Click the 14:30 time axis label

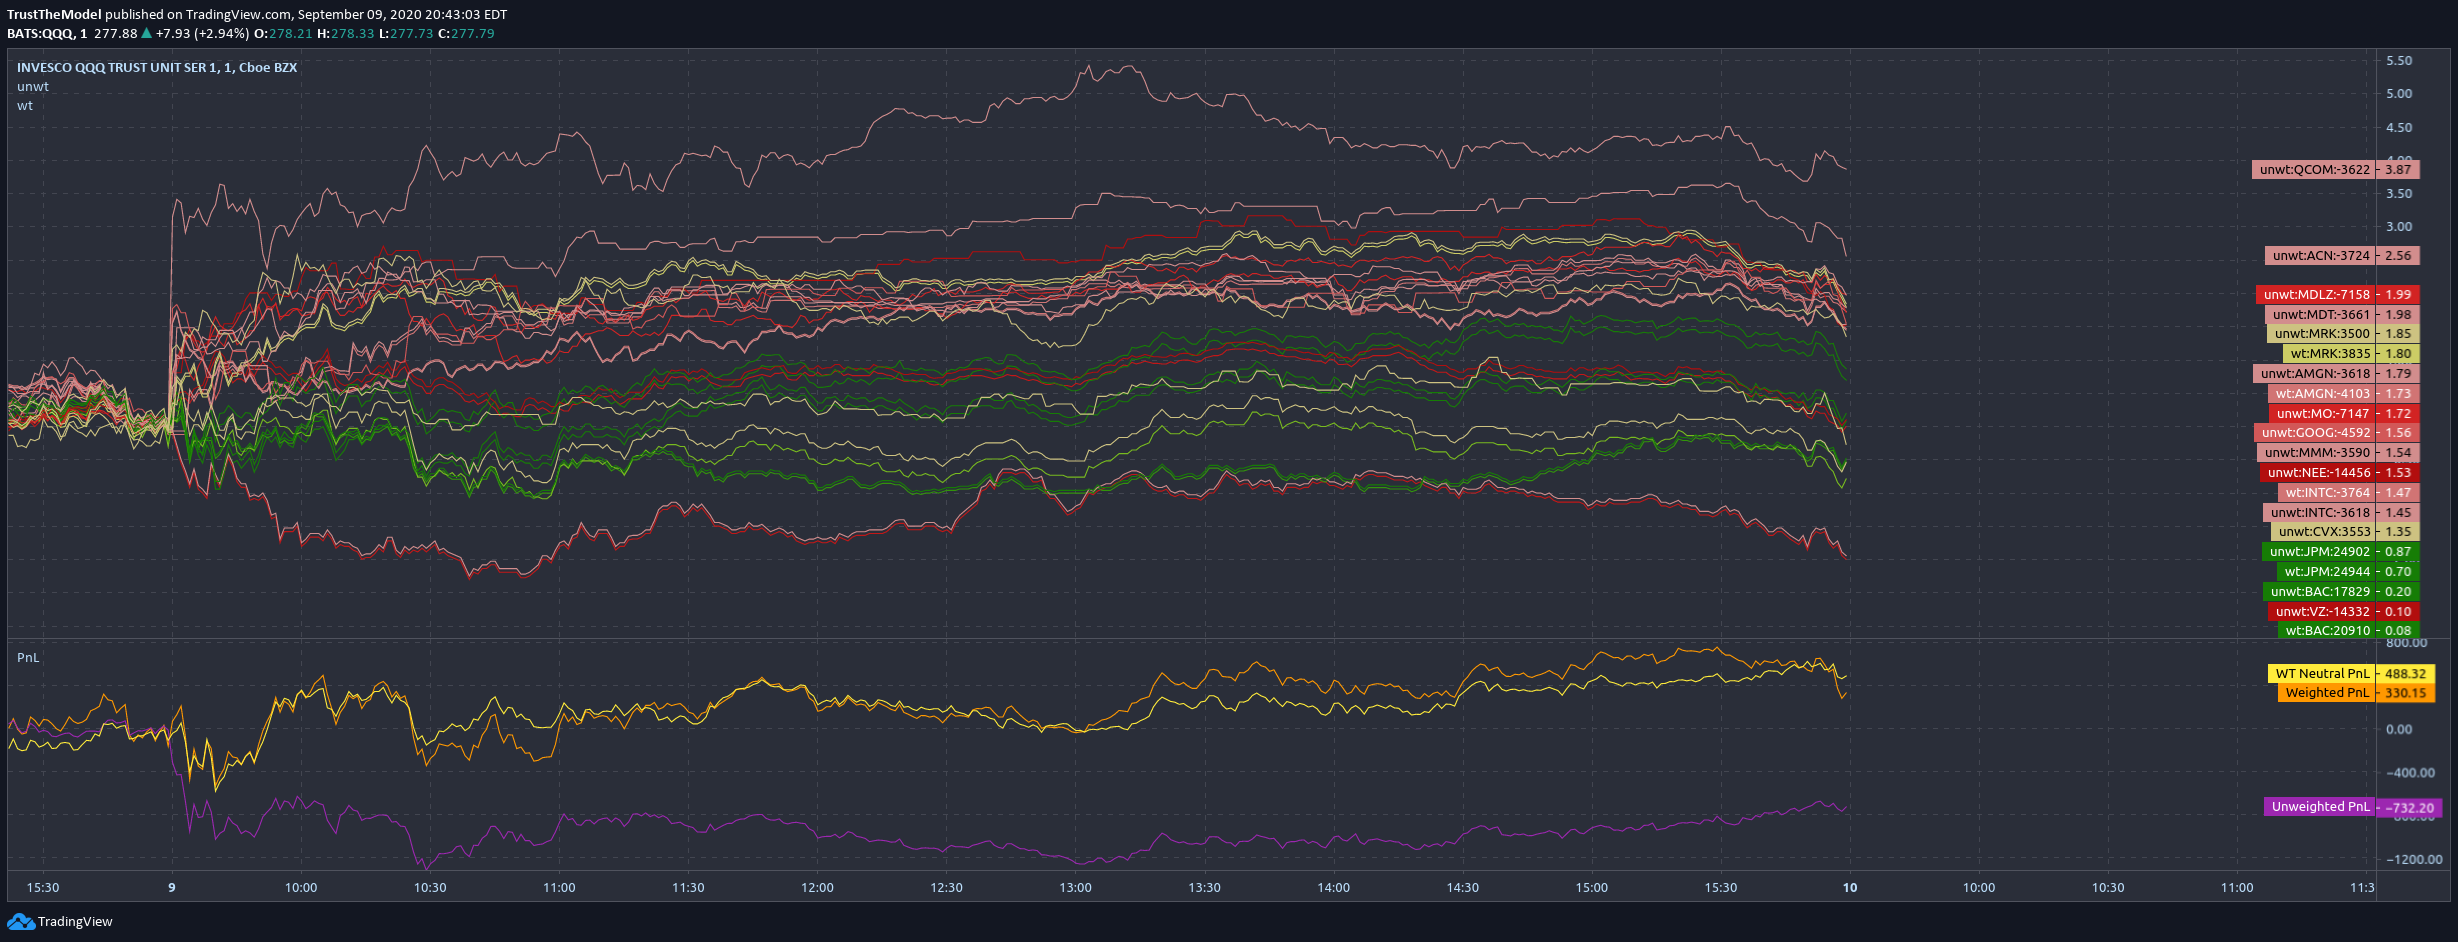(1462, 888)
